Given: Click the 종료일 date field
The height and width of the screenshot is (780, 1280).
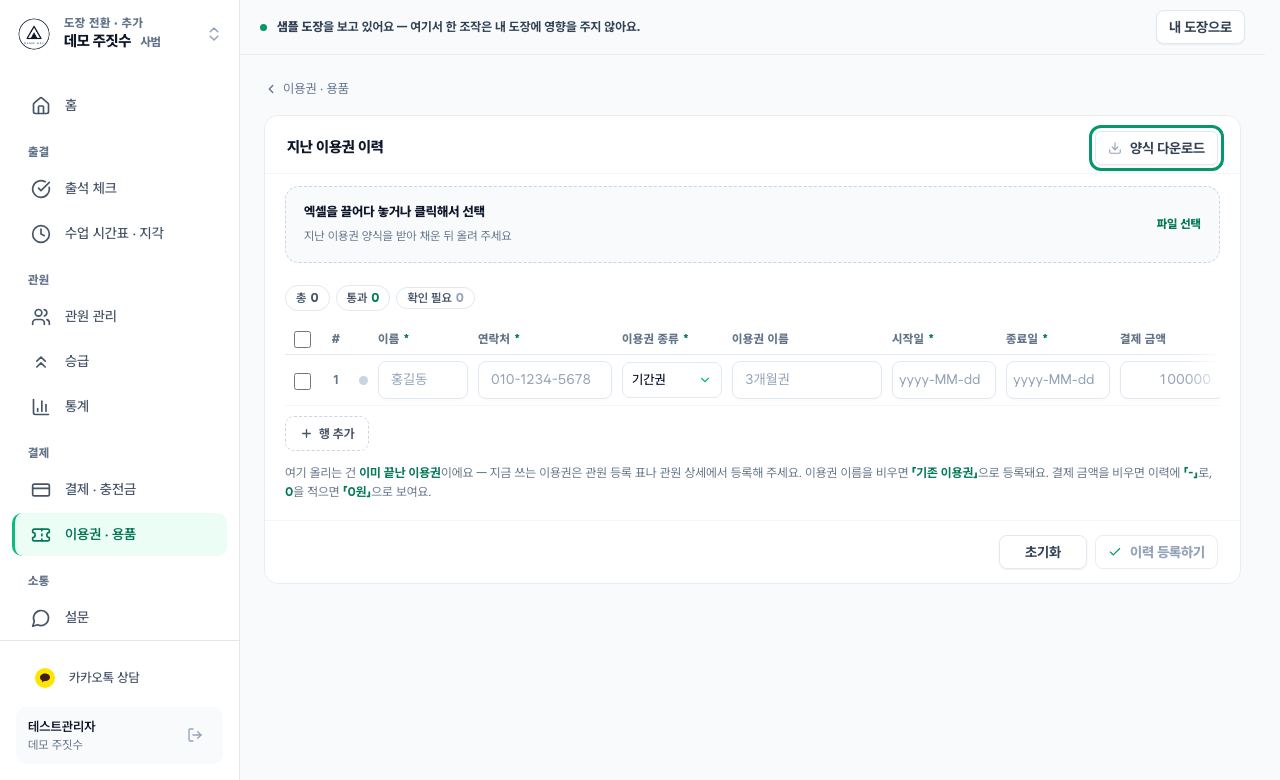Looking at the screenshot, I should point(1058,380).
